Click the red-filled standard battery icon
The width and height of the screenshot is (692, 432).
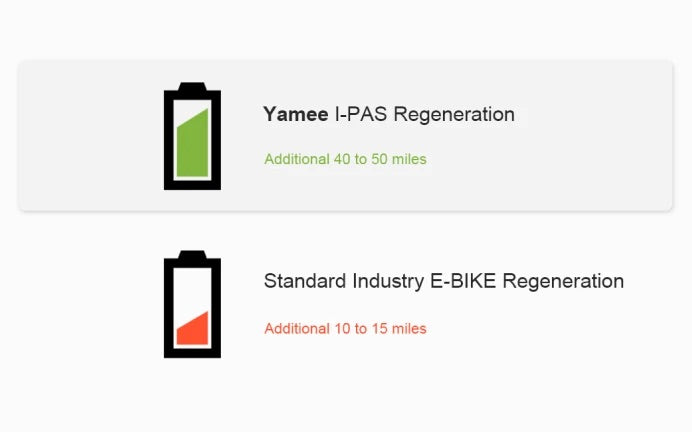point(192,304)
